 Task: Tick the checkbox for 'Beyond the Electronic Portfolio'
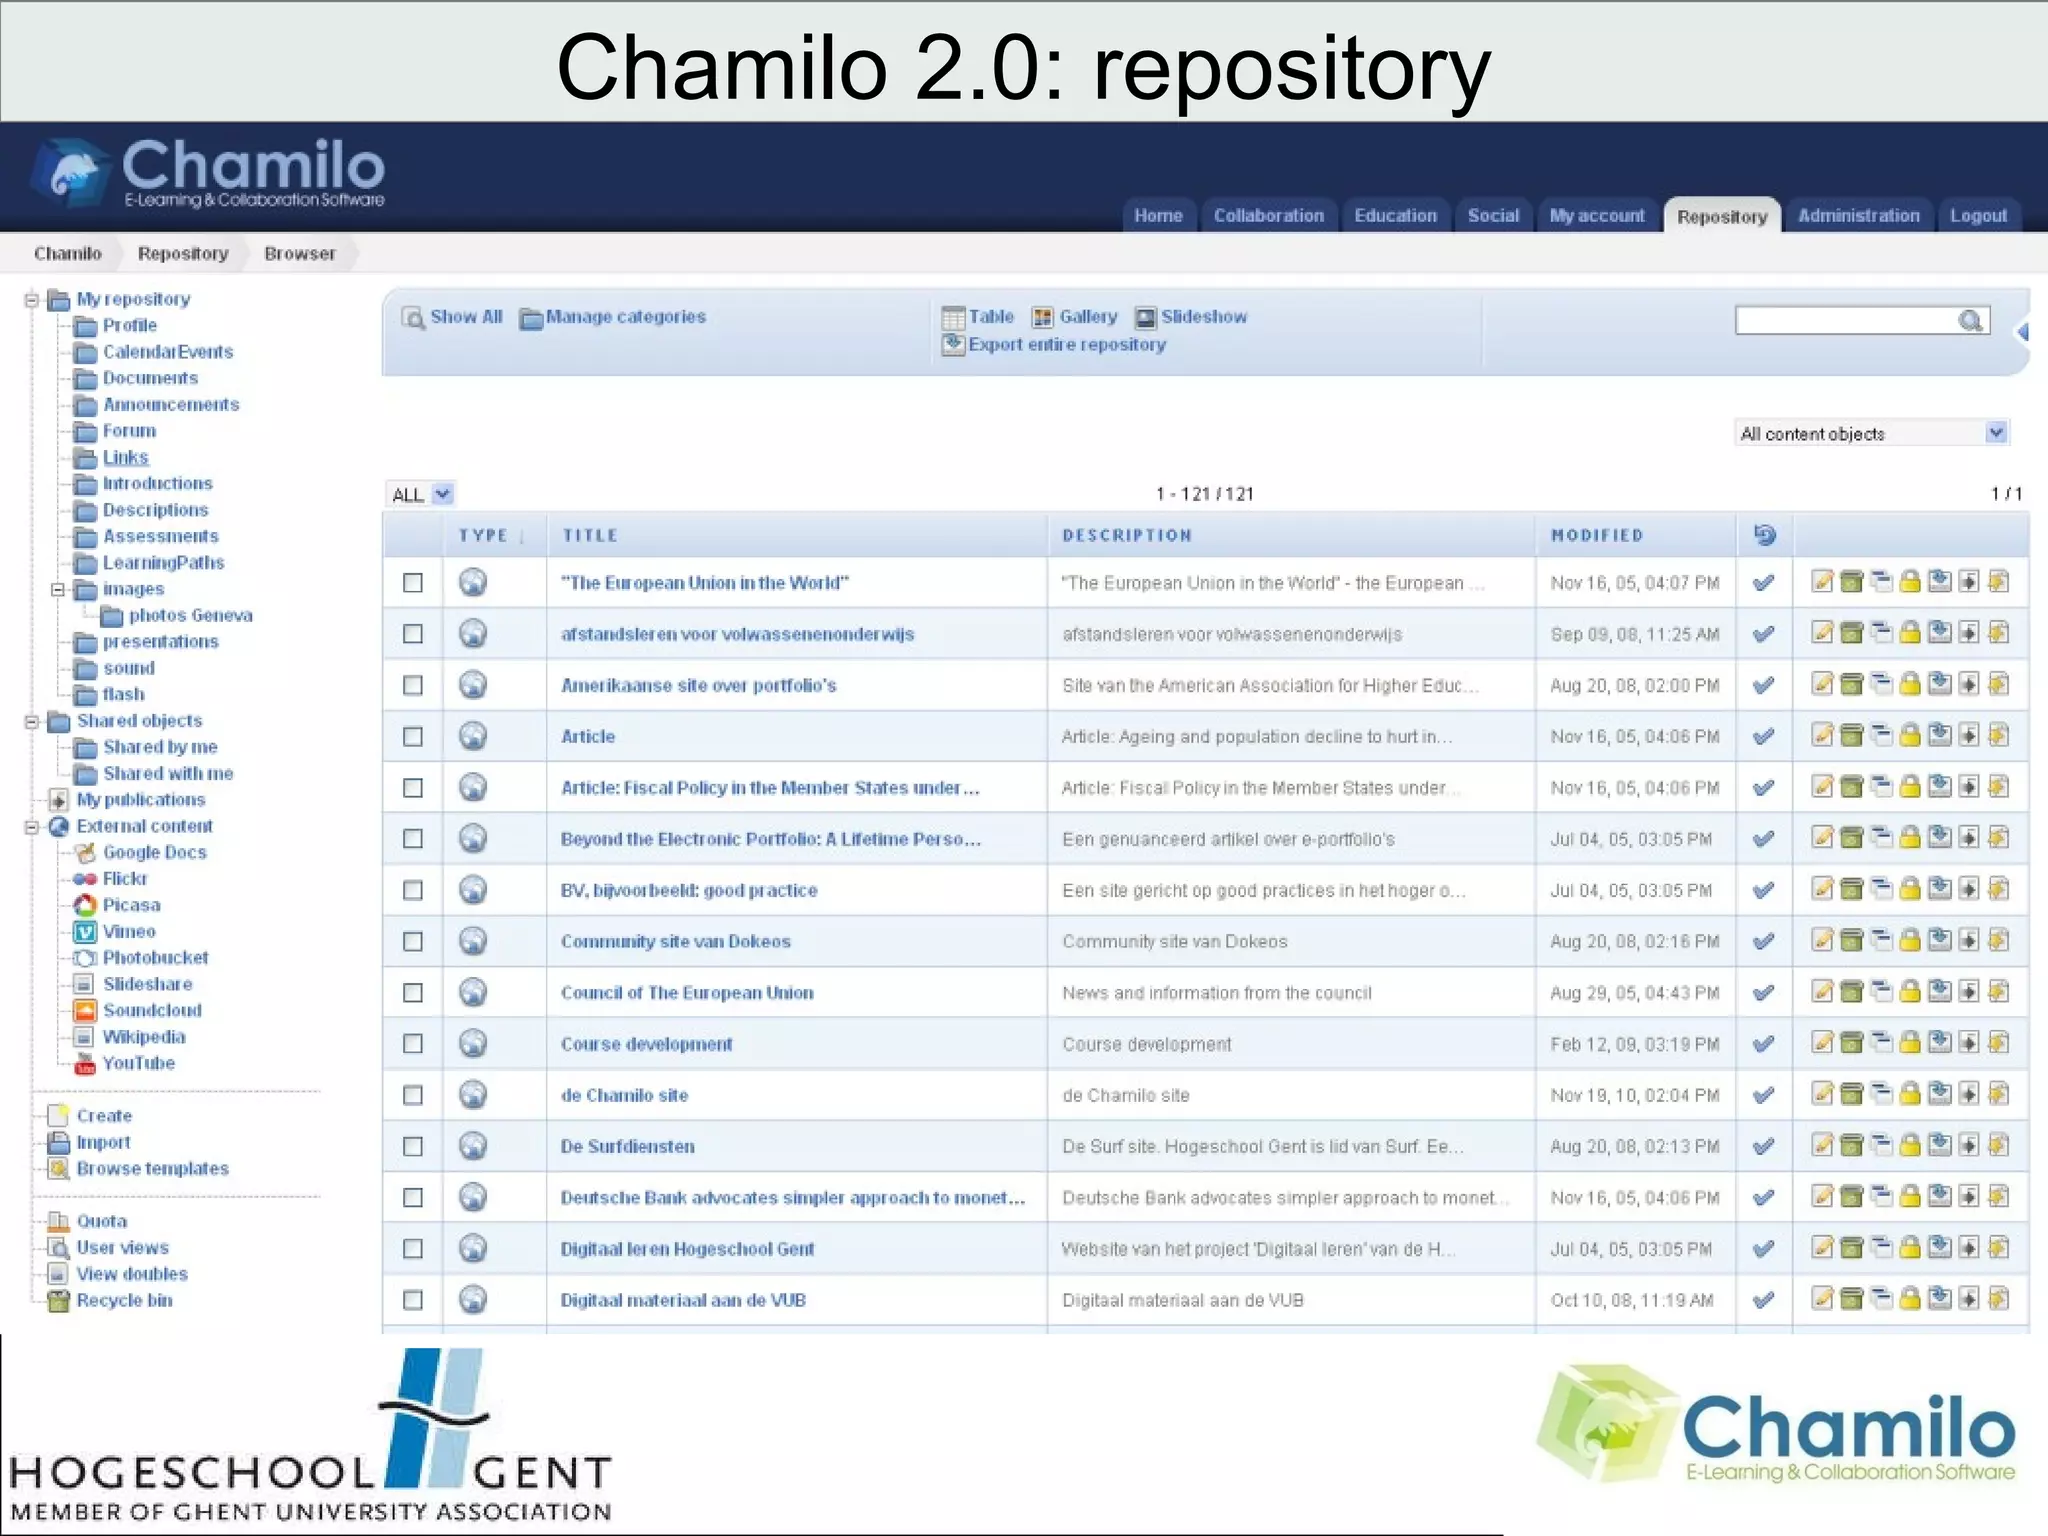pyautogui.click(x=413, y=839)
